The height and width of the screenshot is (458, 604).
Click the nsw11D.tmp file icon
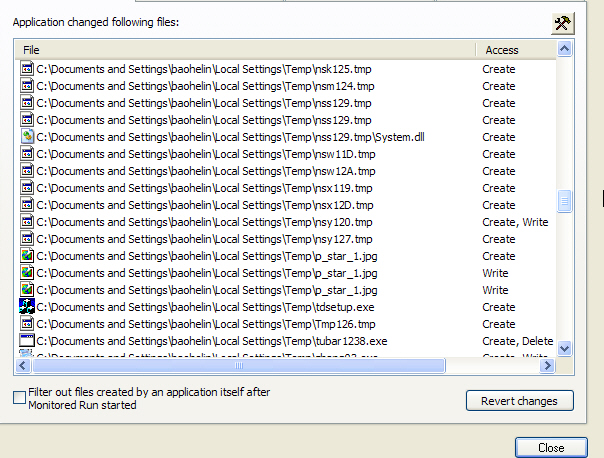pos(28,154)
